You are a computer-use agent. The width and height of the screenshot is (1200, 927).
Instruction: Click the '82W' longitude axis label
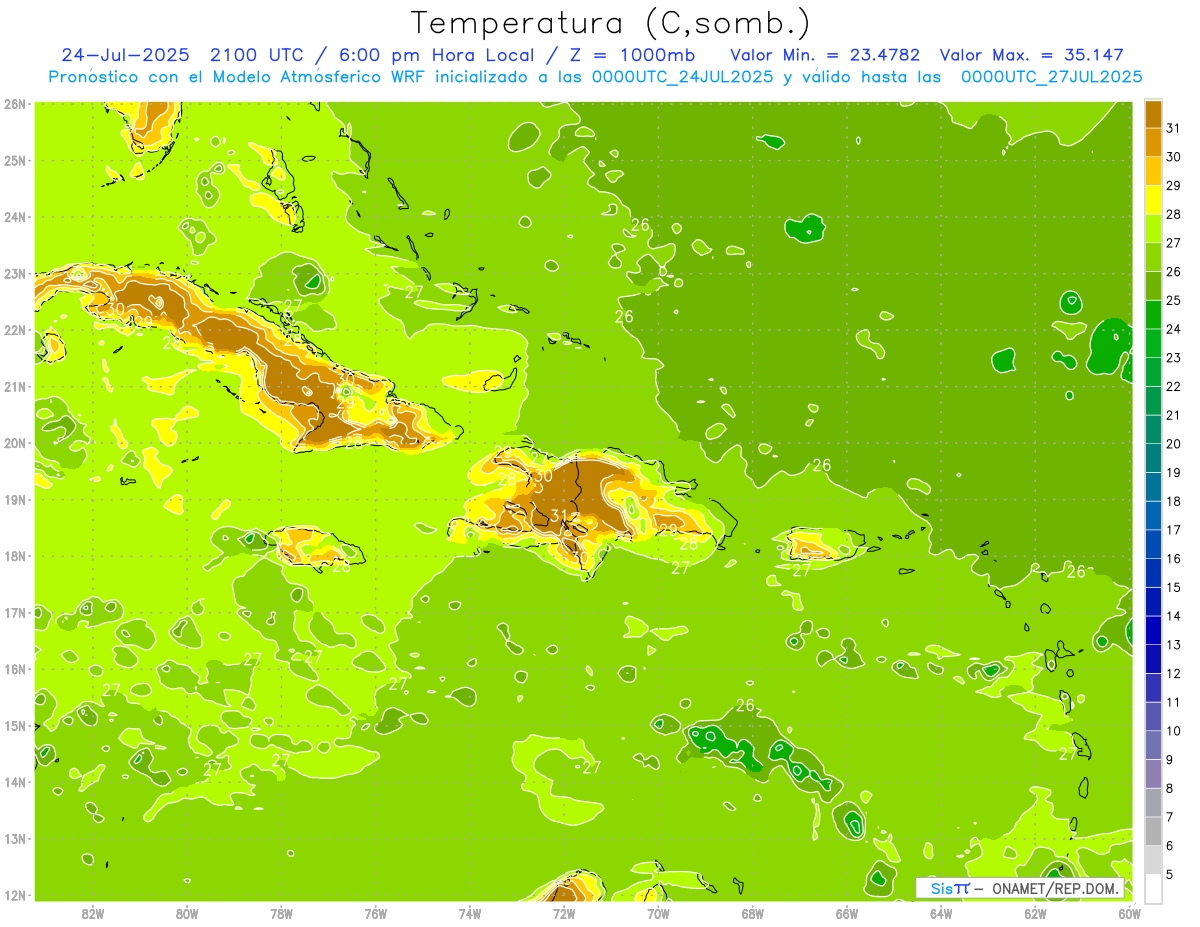coord(92,914)
